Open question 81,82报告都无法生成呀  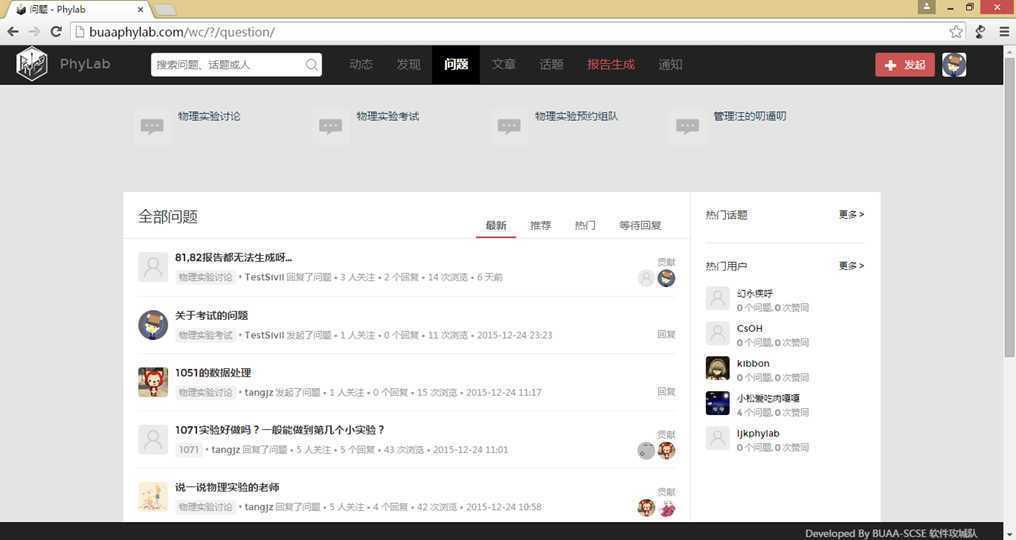[233, 257]
